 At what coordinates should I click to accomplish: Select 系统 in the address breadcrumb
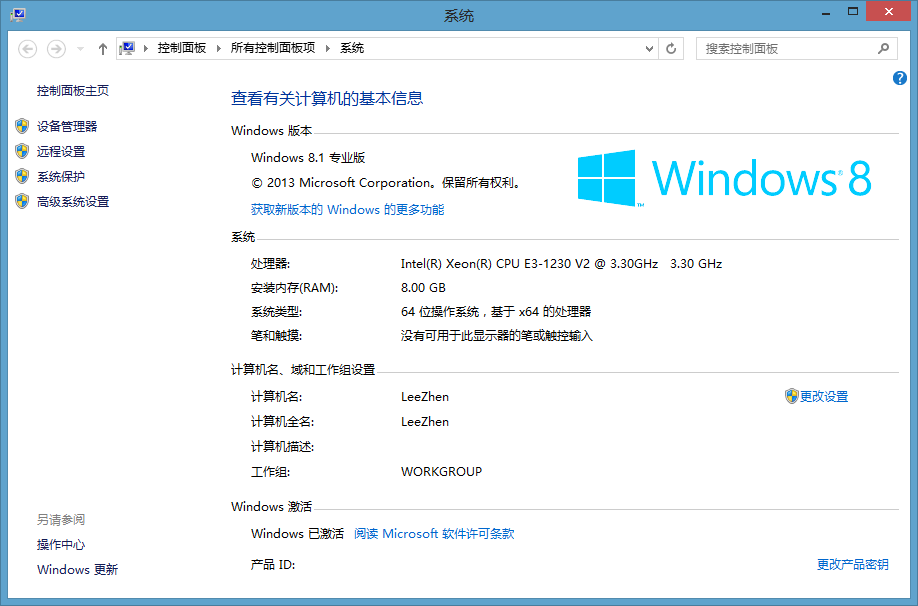pyautogui.click(x=352, y=48)
